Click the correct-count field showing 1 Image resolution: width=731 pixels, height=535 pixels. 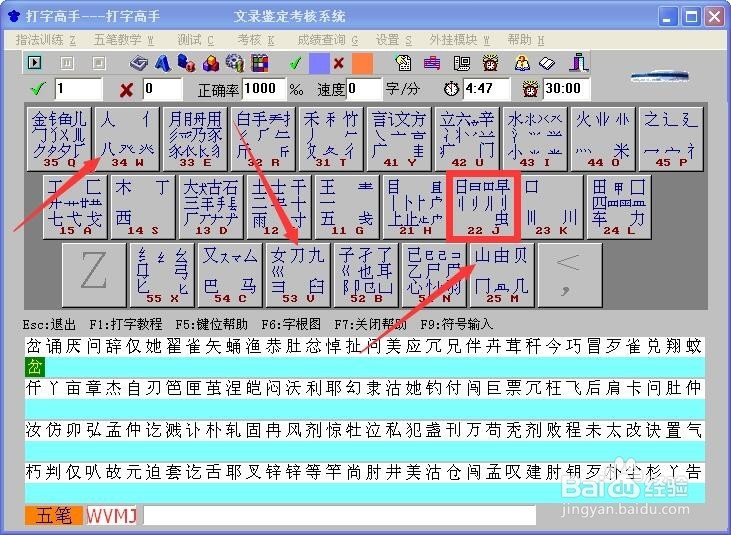click(78, 89)
